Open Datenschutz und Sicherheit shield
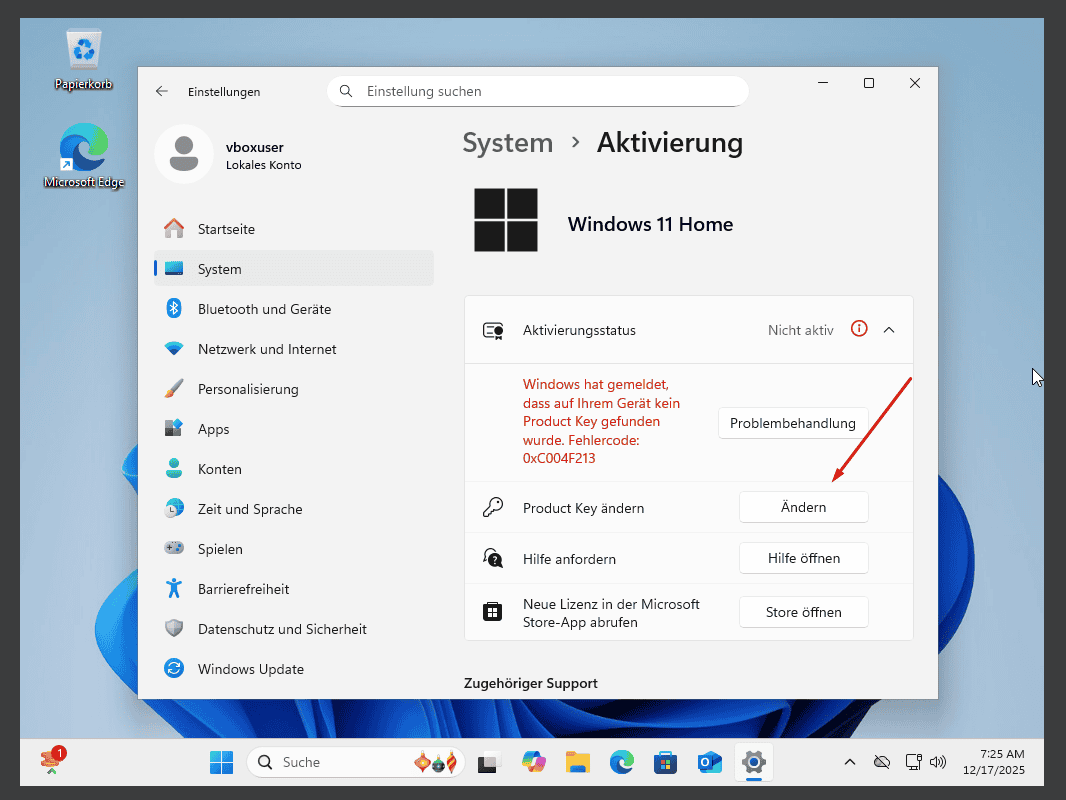This screenshot has height=800, width=1066. (174, 629)
